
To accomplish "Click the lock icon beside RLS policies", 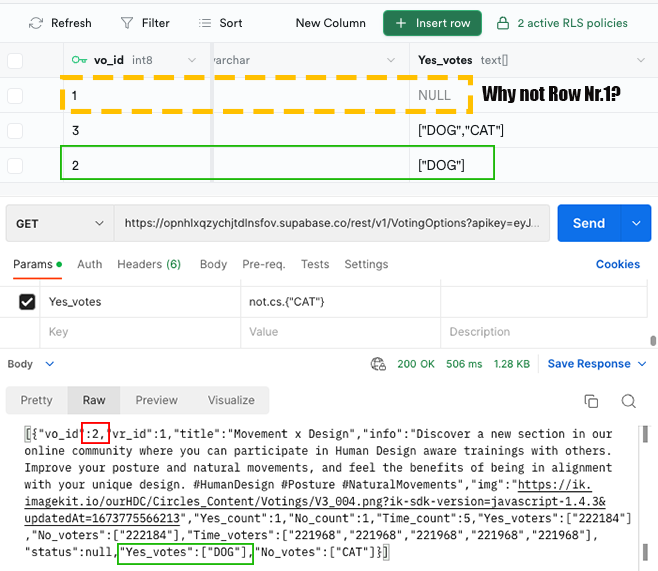I will click(x=503, y=23).
